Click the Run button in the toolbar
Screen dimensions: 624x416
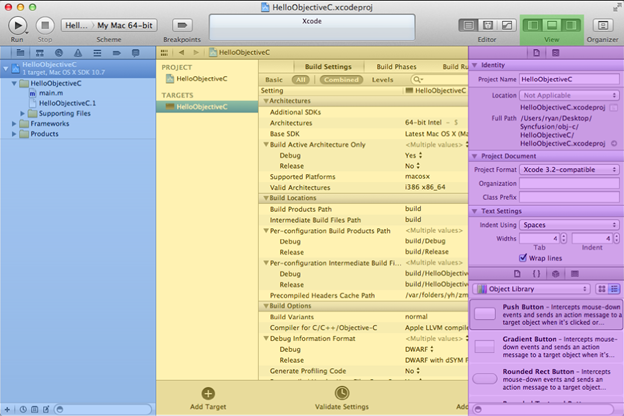tap(18, 25)
